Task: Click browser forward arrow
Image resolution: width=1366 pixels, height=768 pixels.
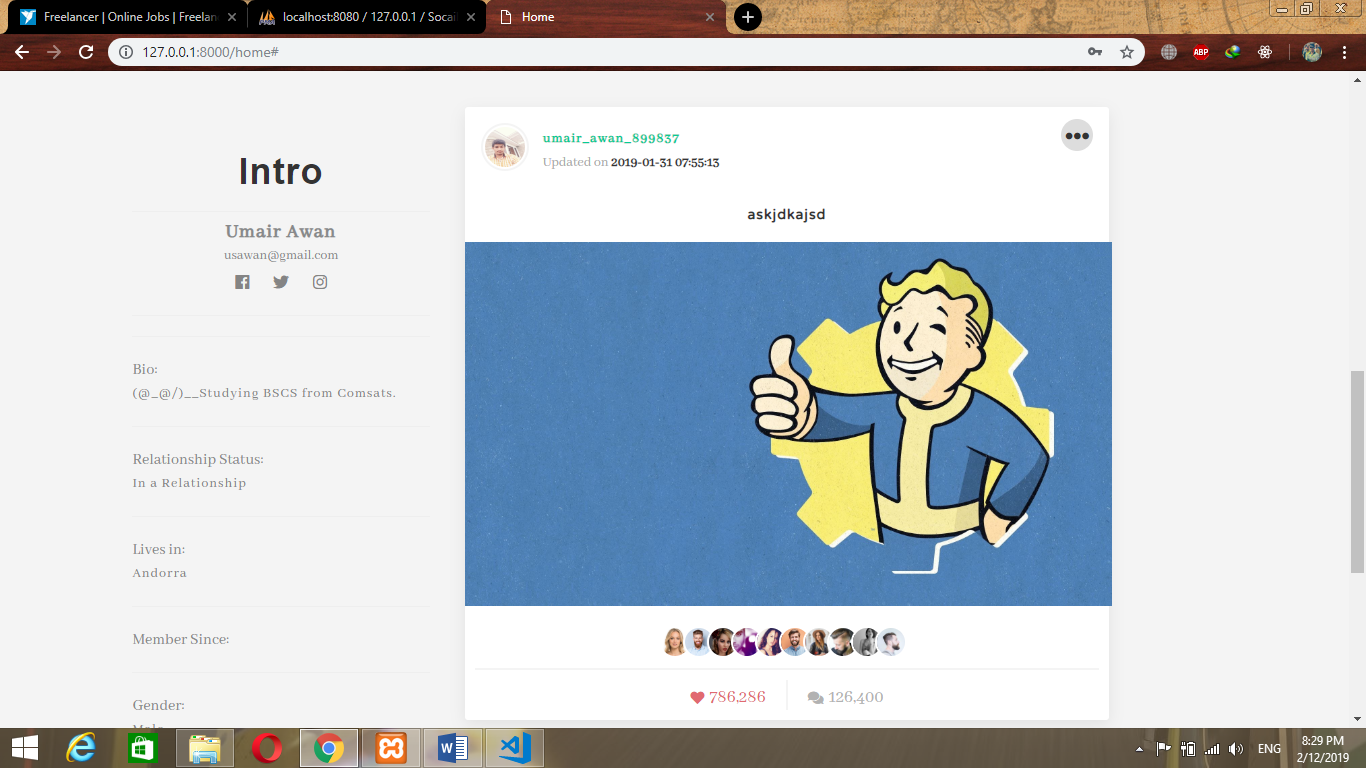Action: pos(54,52)
